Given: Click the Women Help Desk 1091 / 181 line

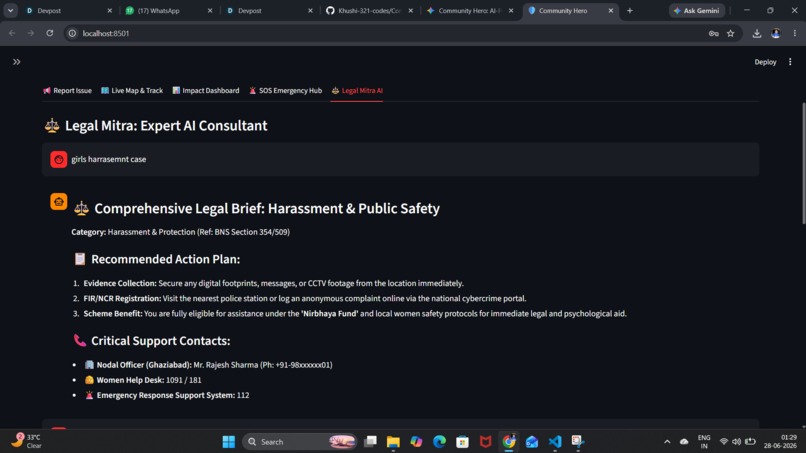Looking at the screenshot, I should [143, 380].
